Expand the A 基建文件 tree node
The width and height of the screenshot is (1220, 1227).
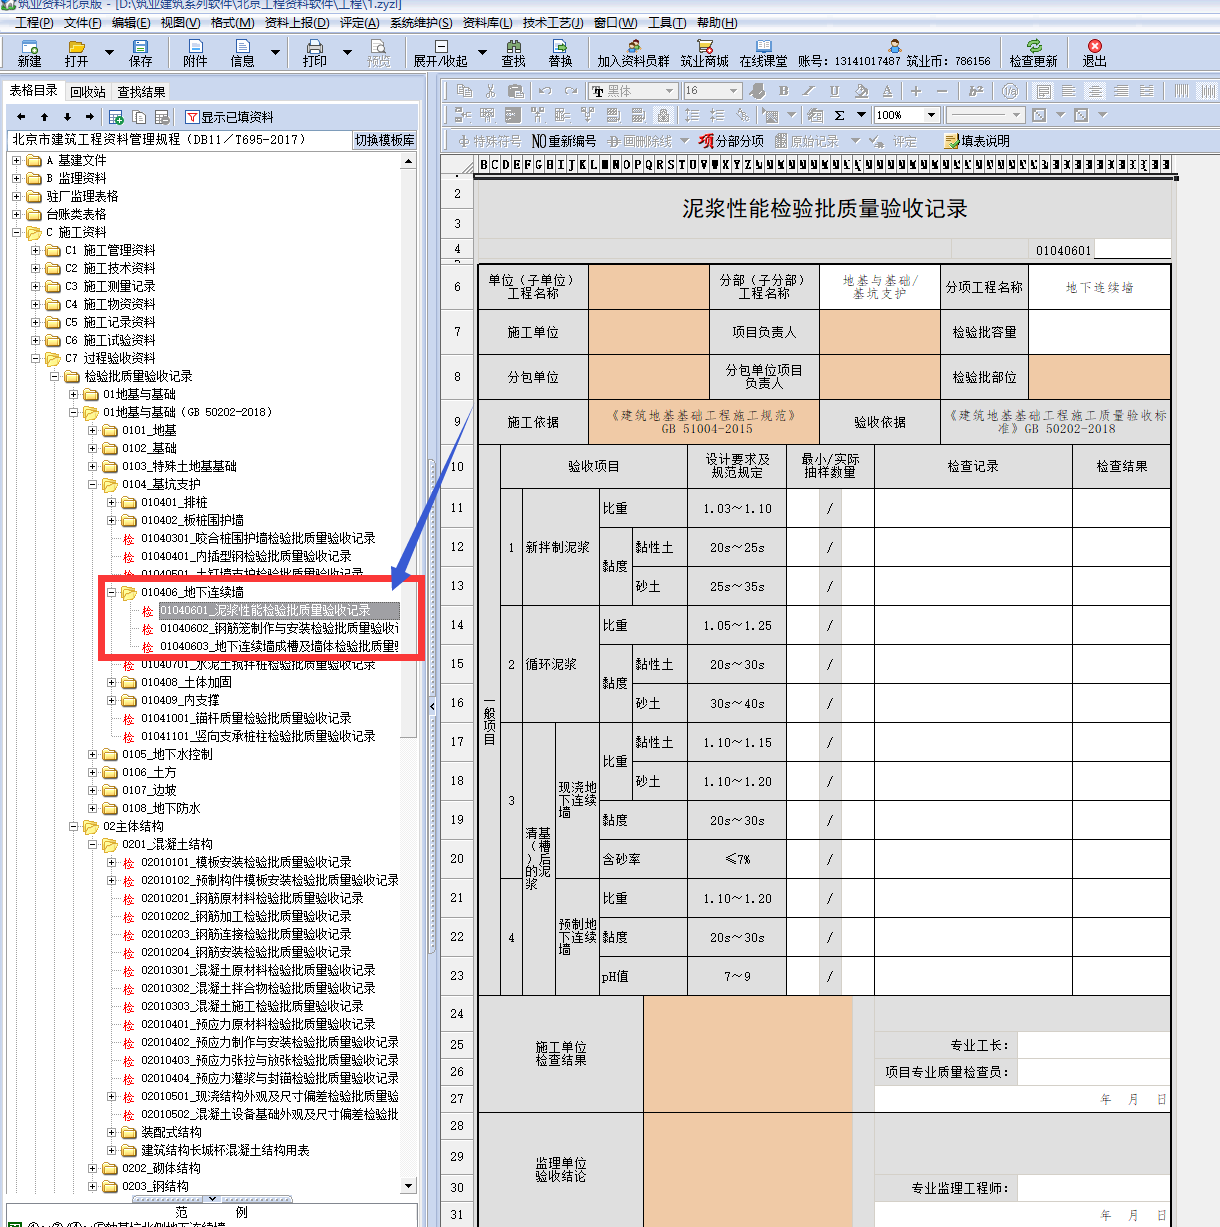point(17,160)
